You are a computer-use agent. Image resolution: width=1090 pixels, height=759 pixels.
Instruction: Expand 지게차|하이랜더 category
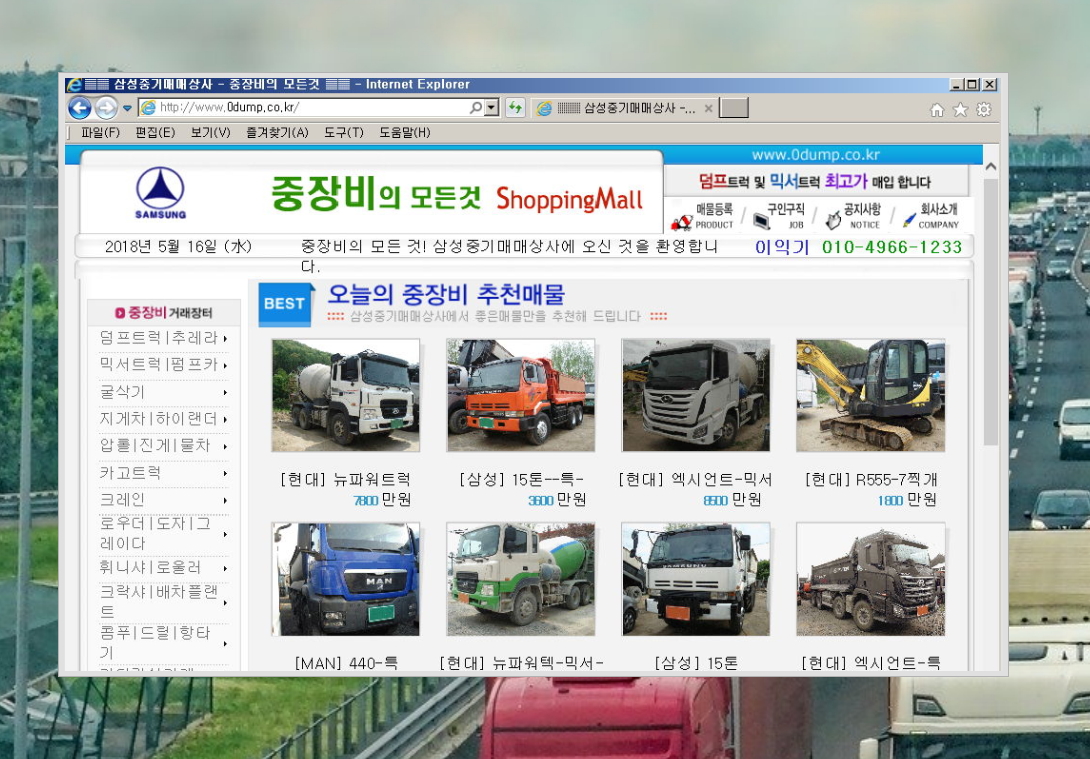click(163, 418)
